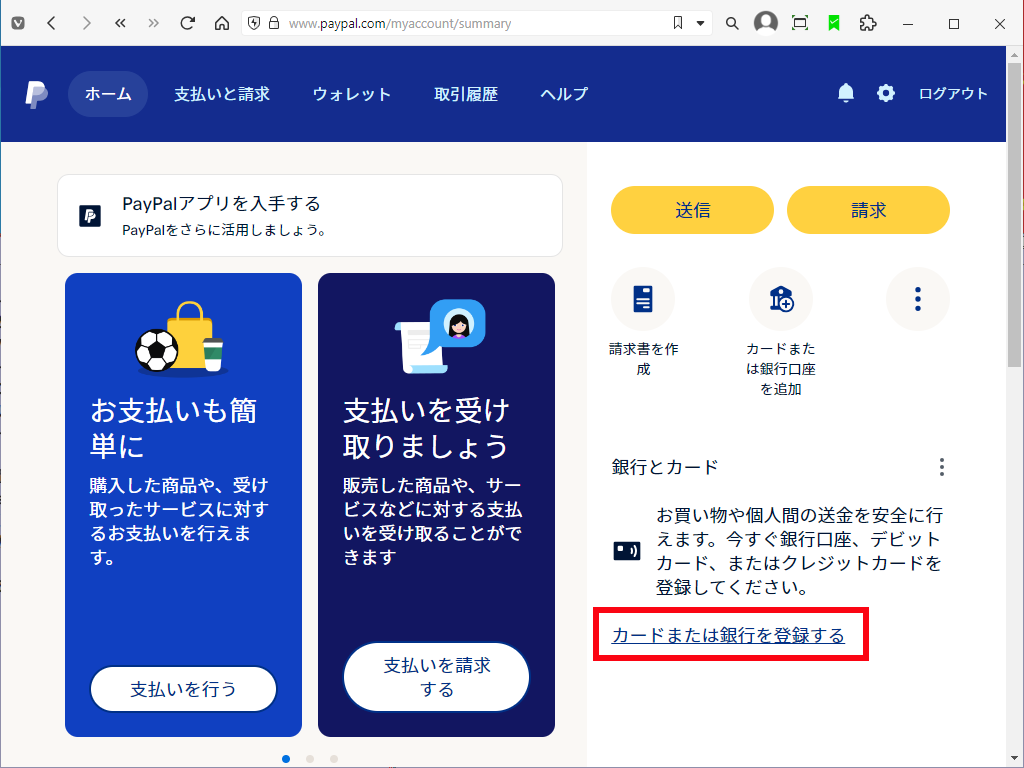Open account settings gear icon
Screen dimensions: 1024x768
pyautogui.click(x=886, y=93)
